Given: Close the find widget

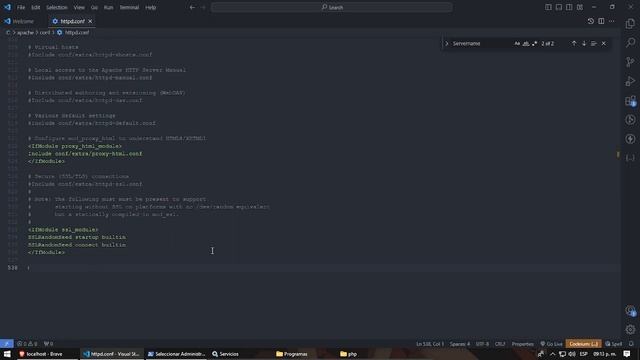Looking at the screenshot, I should click(604, 43).
